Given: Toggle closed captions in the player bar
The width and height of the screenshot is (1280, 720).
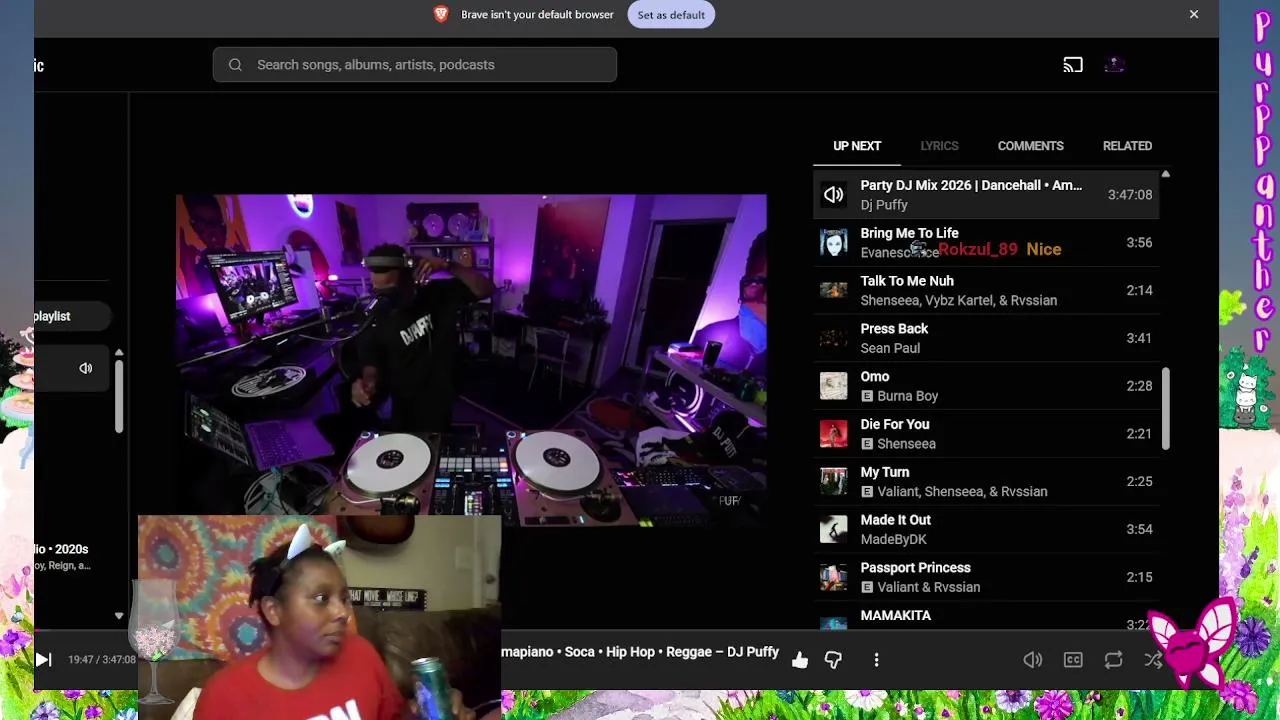Looking at the screenshot, I should (x=1073, y=660).
